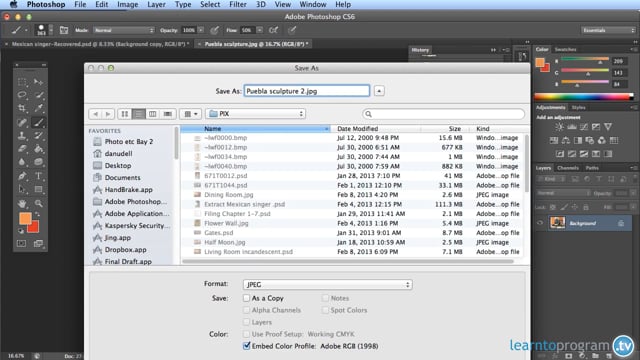Open the arrange items dropdown
Screen dimensions: 640x360
pyautogui.click(x=191, y=114)
